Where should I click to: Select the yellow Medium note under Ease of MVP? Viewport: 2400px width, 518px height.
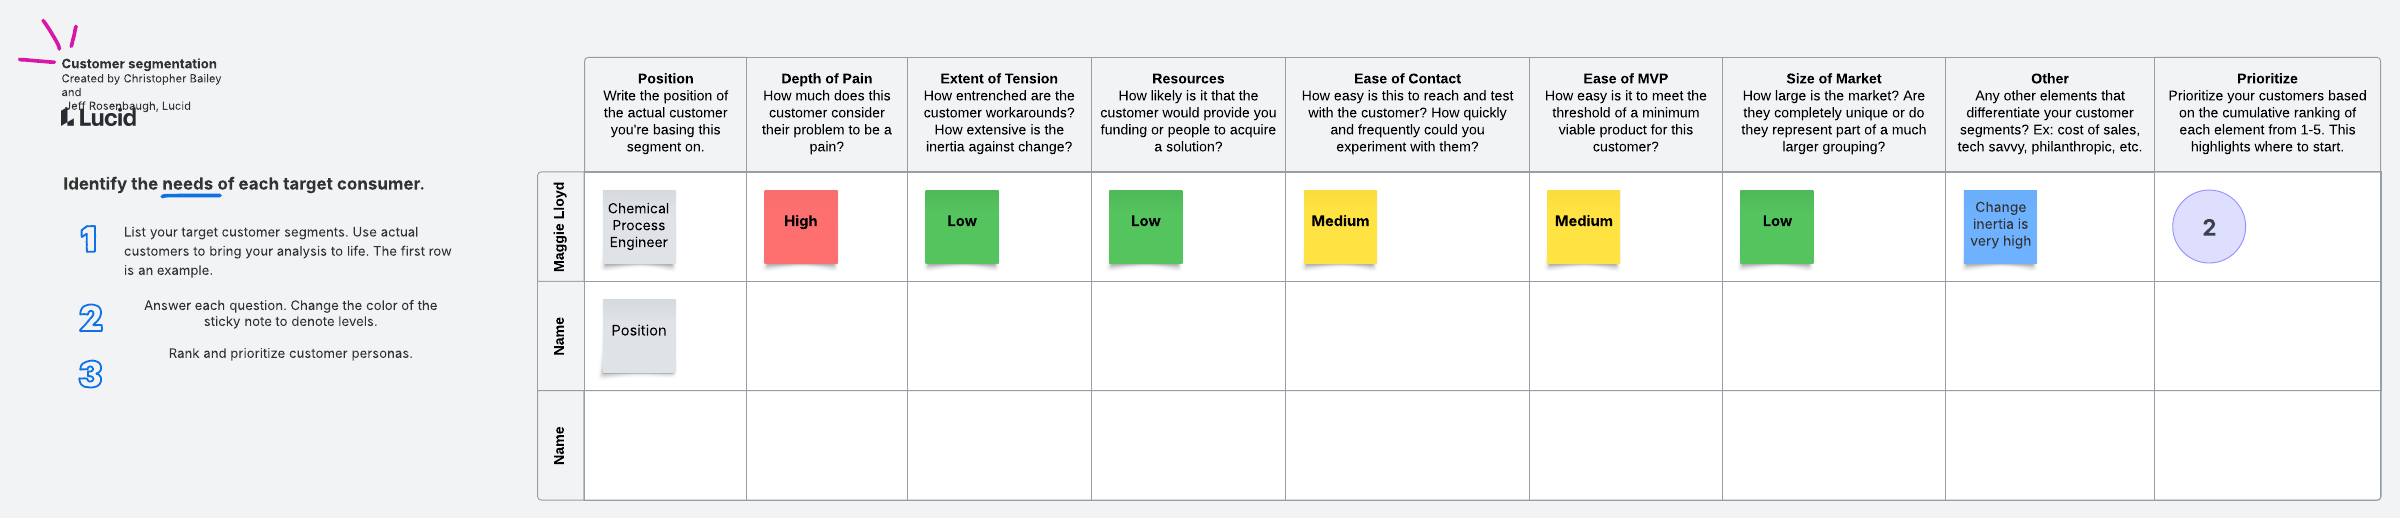pyautogui.click(x=1583, y=226)
